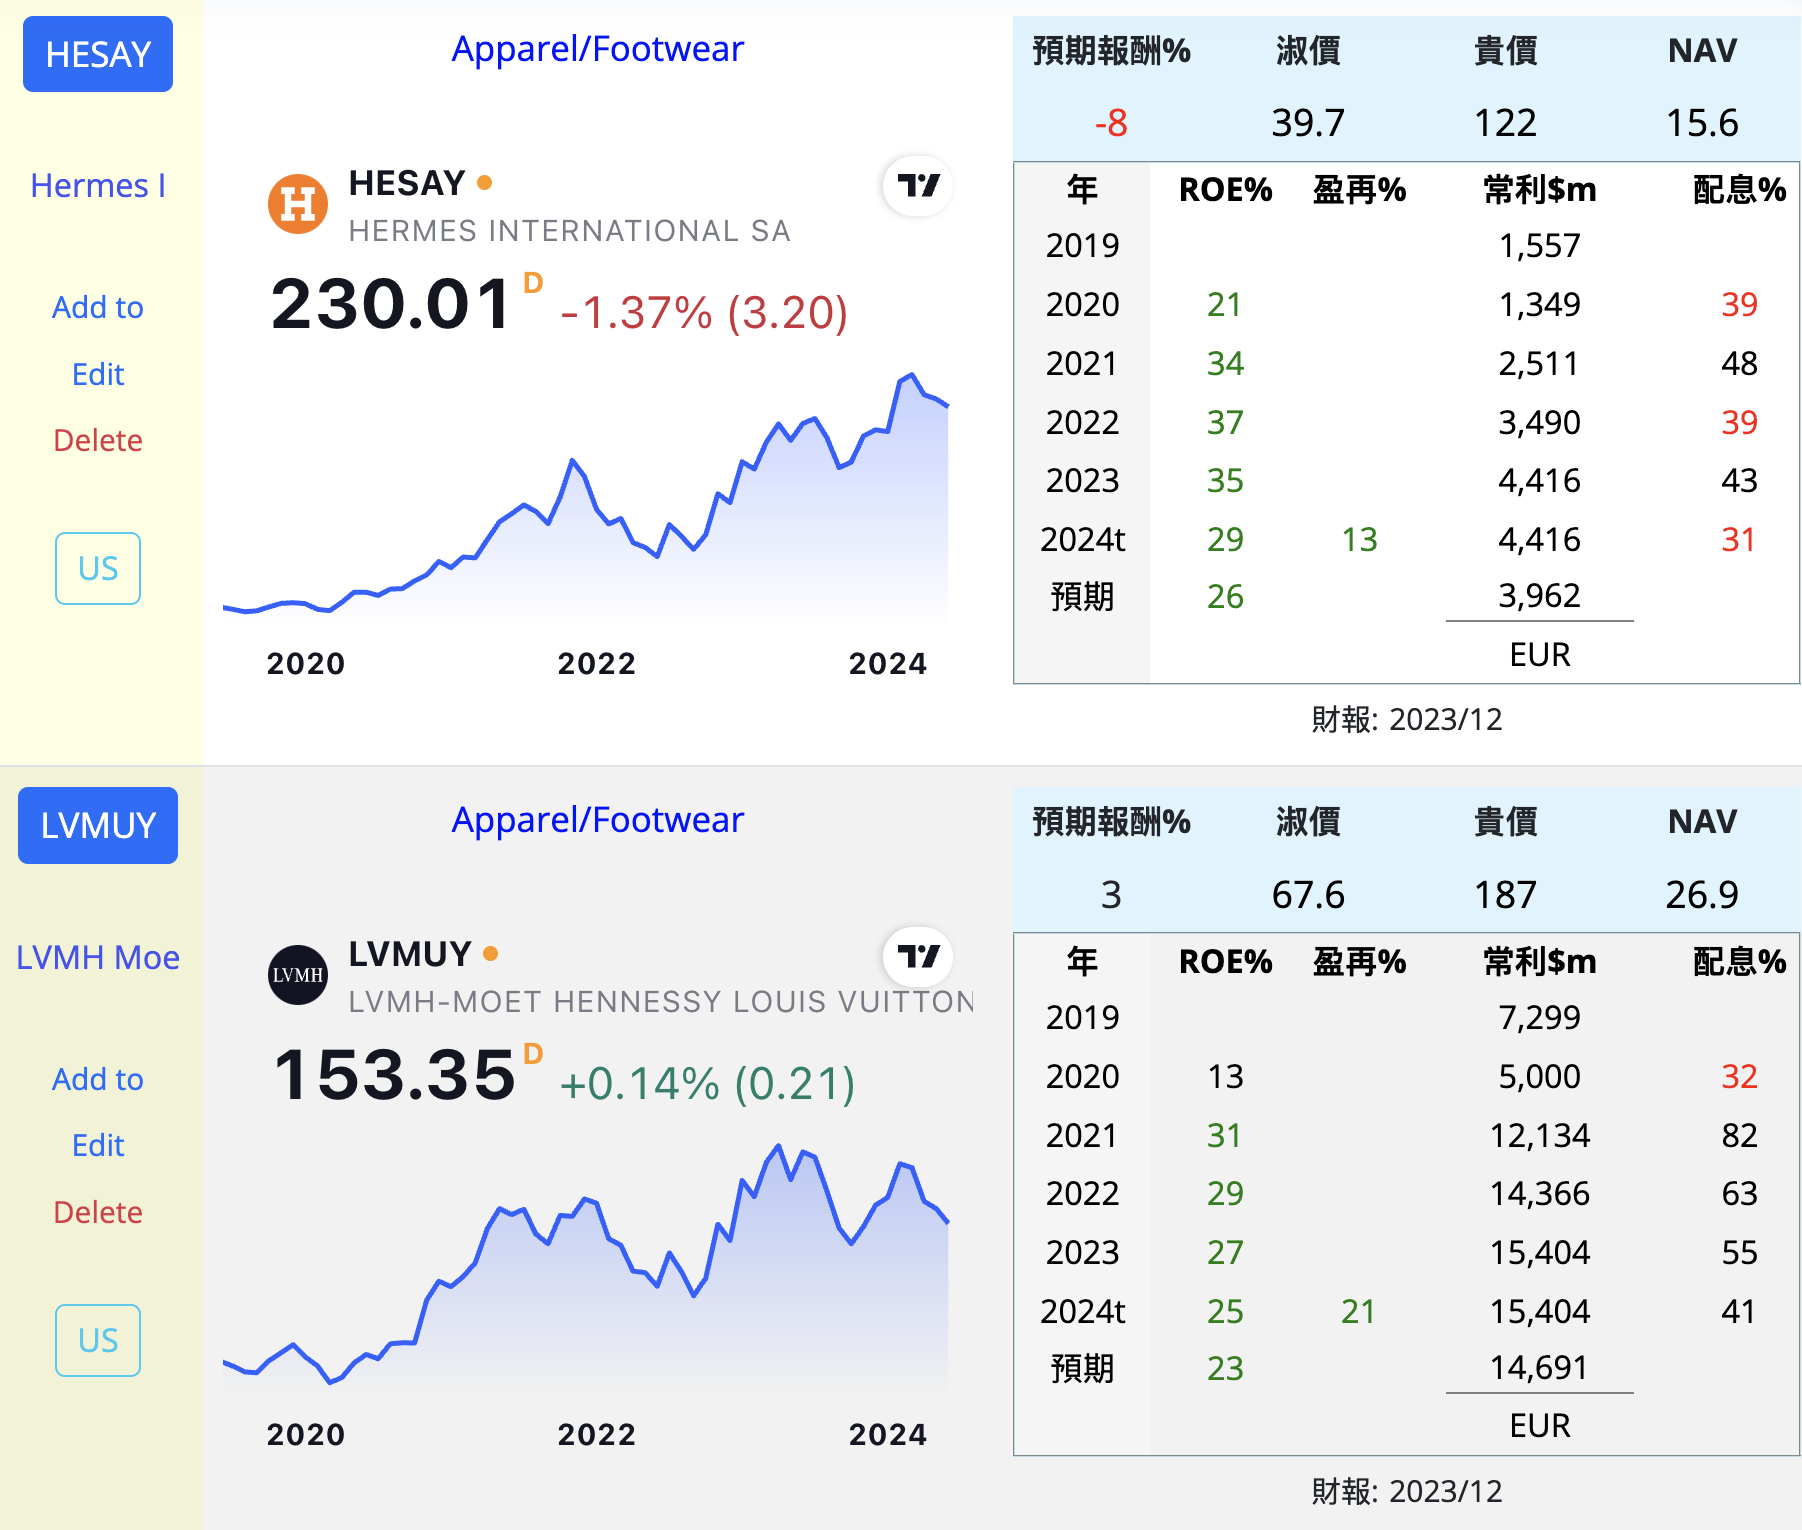Click Edit in the HESAY row
This screenshot has height=1530, width=1802.
point(98,374)
